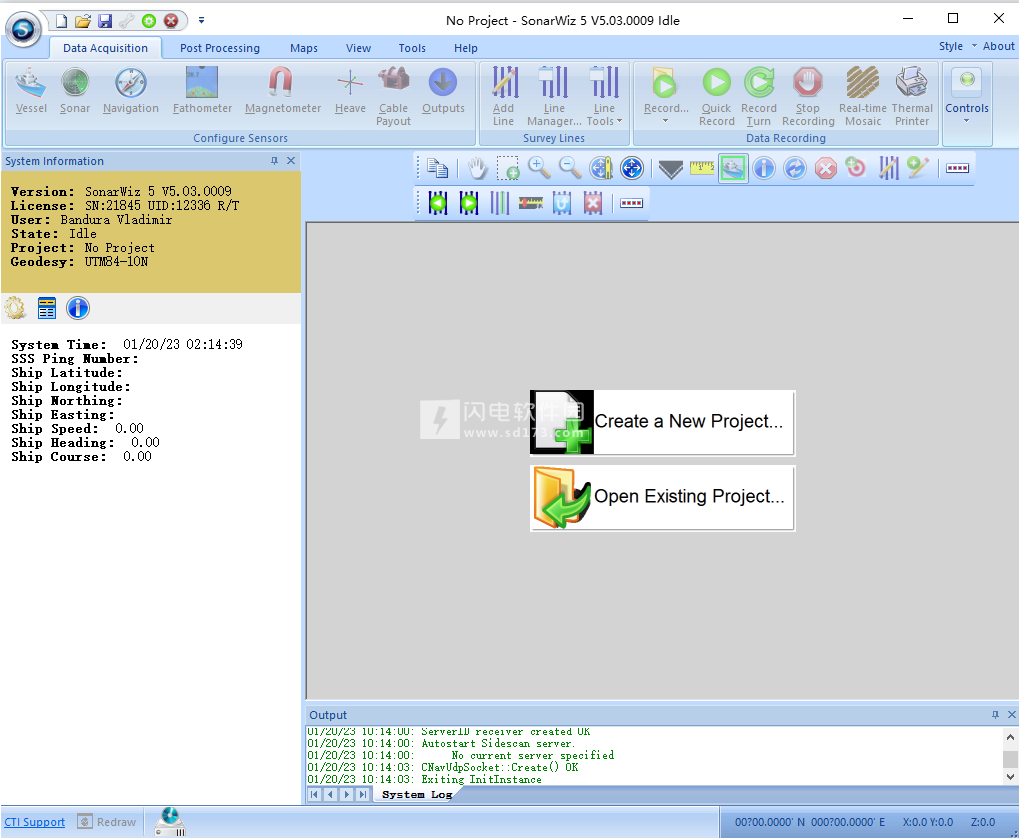Open the Help tab
The width and height of the screenshot is (1019, 839).
465,48
